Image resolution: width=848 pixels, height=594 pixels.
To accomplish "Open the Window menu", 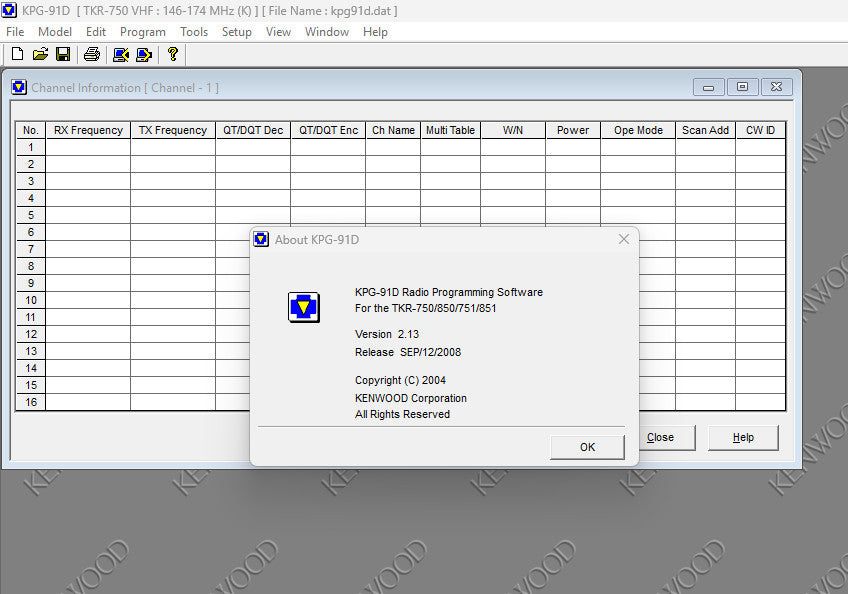I will [327, 32].
